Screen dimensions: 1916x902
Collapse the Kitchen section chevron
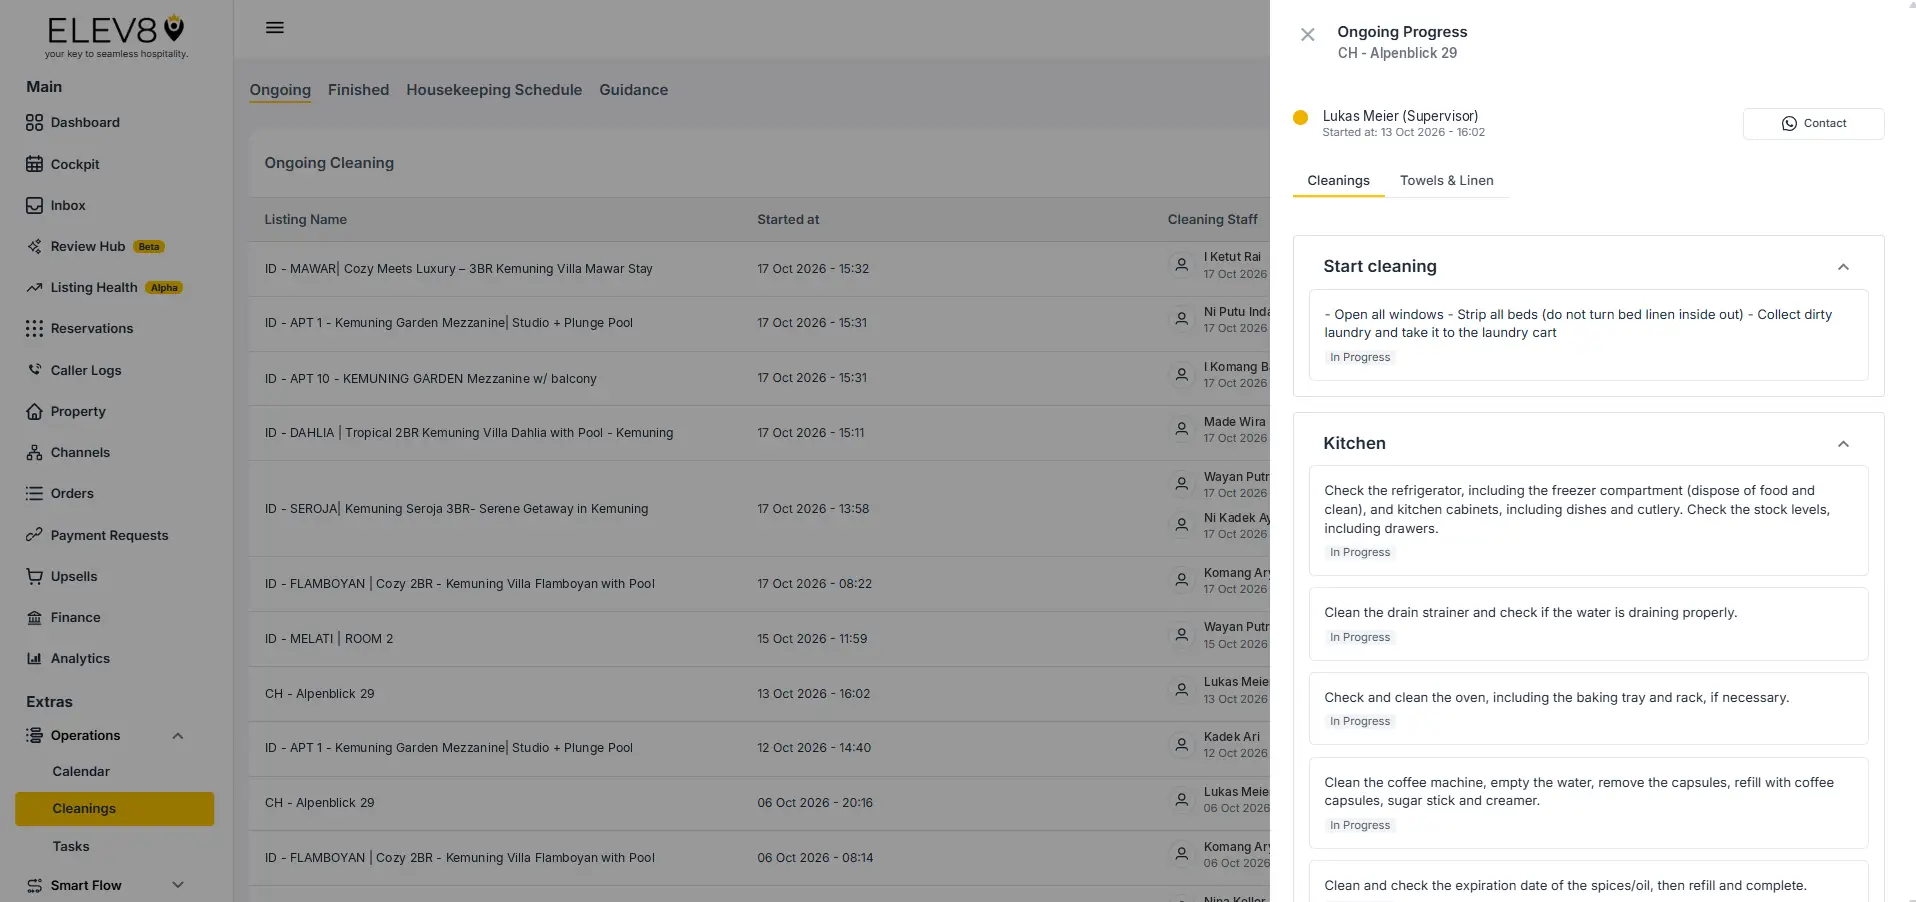(x=1843, y=444)
